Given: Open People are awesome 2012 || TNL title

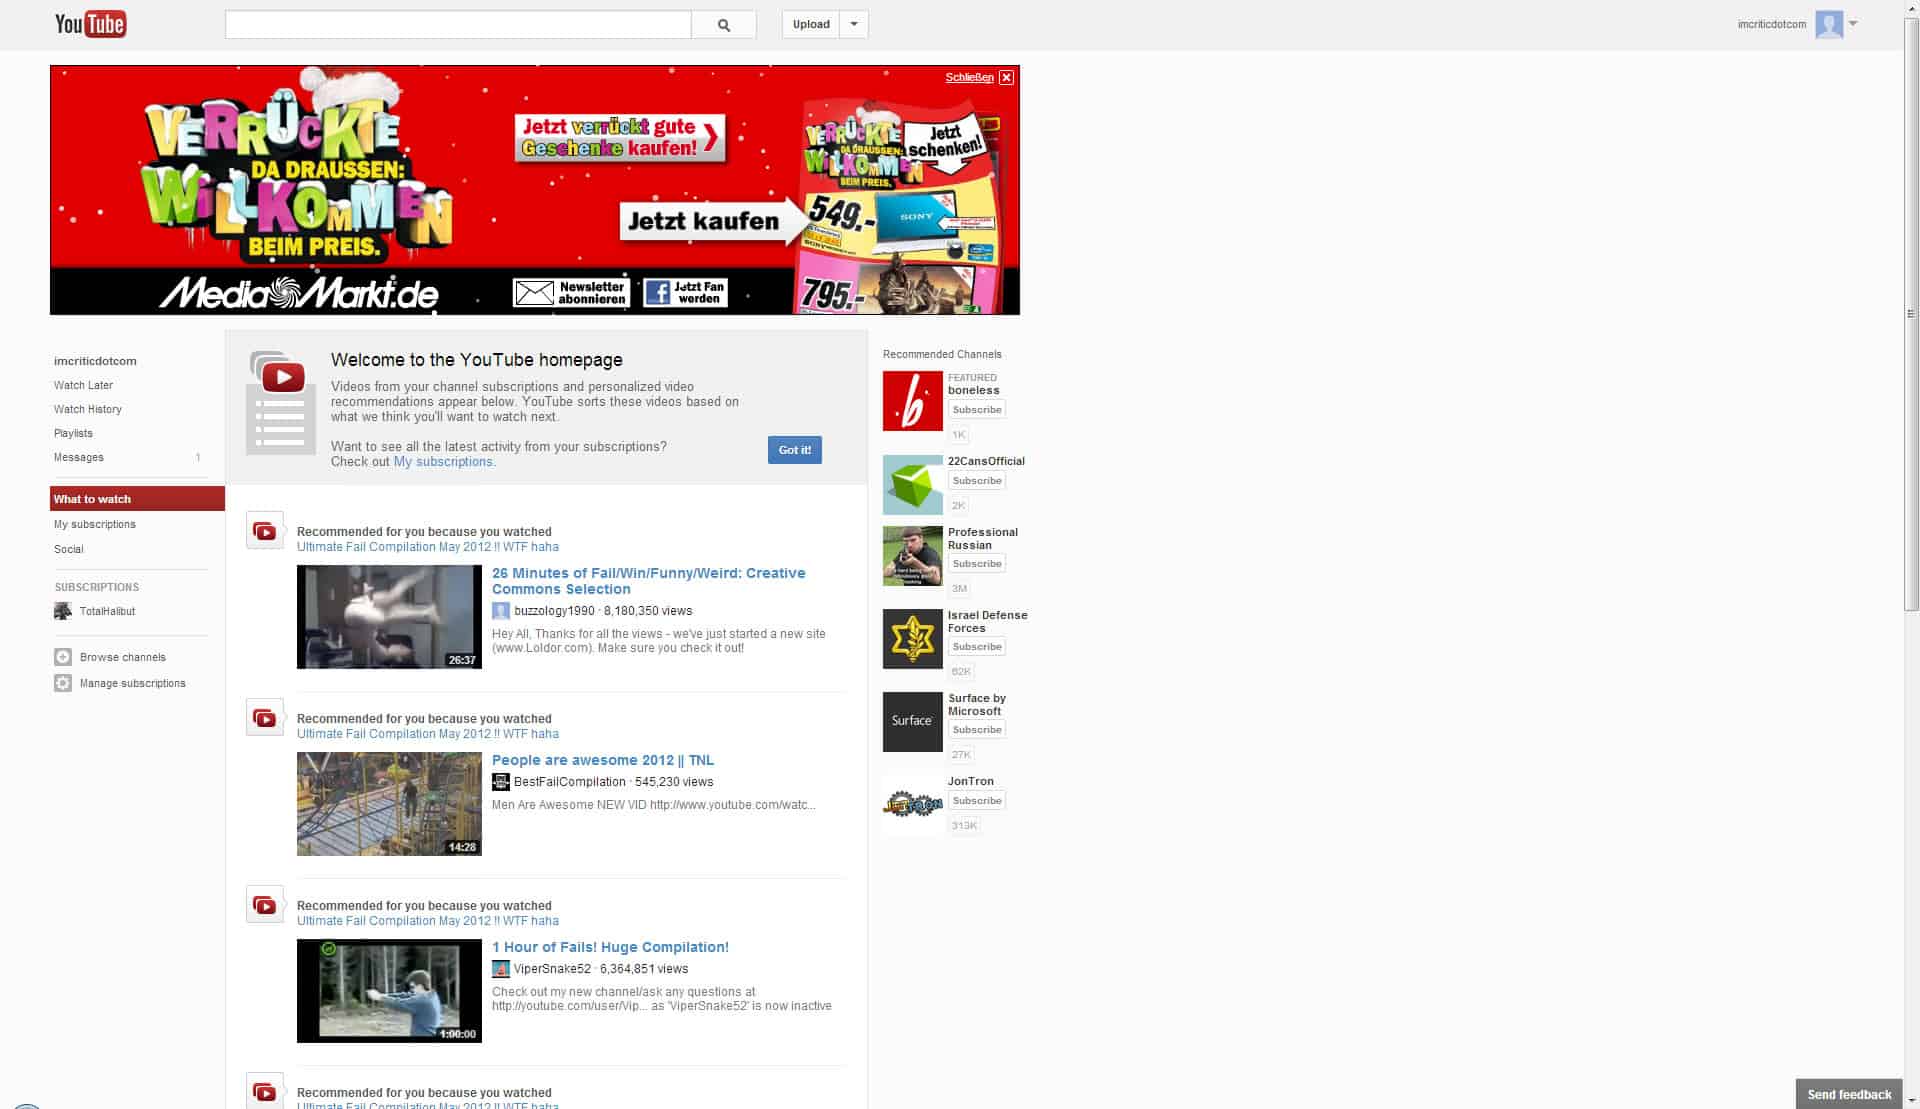Looking at the screenshot, I should tap(603, 760).
